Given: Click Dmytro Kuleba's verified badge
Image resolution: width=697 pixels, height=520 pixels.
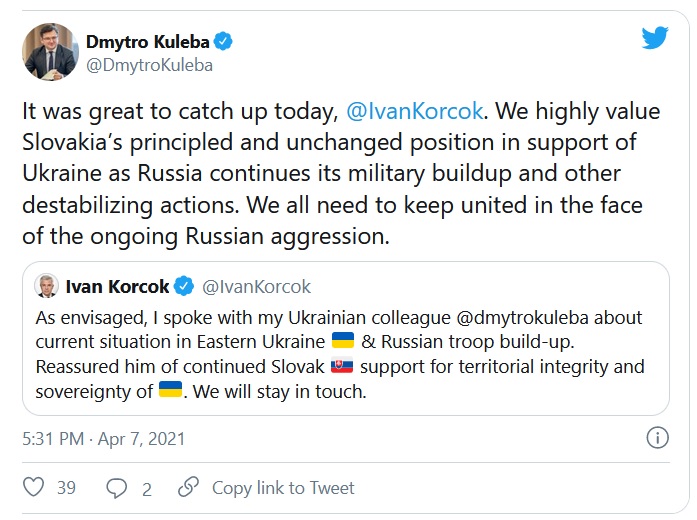Looking at the screenshot, I should pyautogui.click(x=226, y=41).
